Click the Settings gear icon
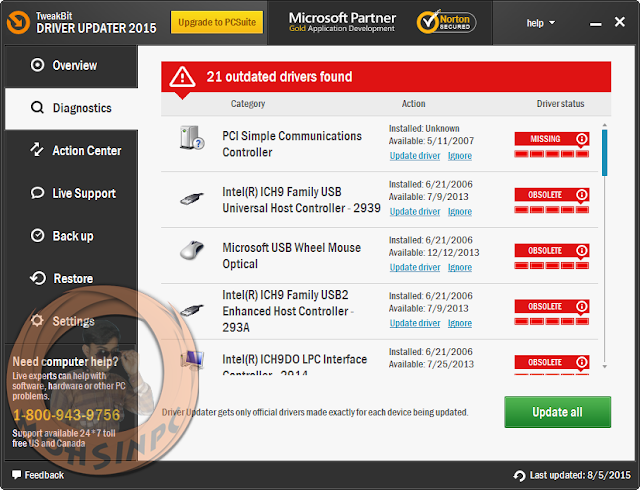This screenshot has height=490, width=640. (x=37, y=321)
